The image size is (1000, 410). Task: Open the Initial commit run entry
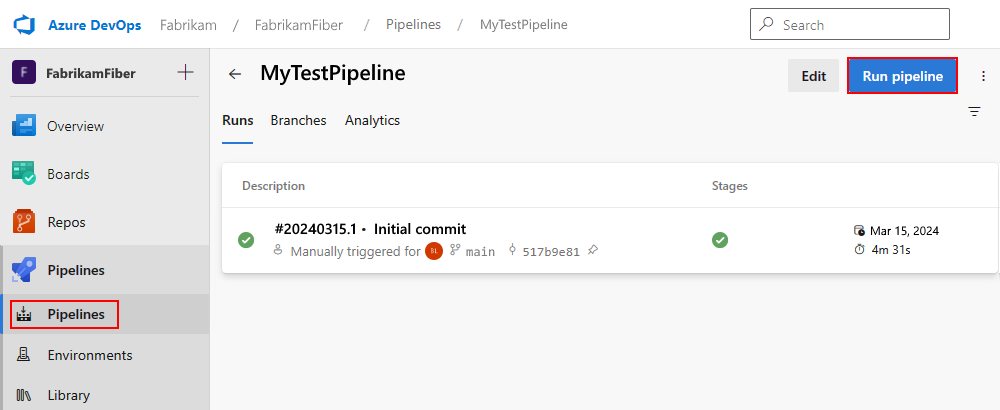click(419, 229)
